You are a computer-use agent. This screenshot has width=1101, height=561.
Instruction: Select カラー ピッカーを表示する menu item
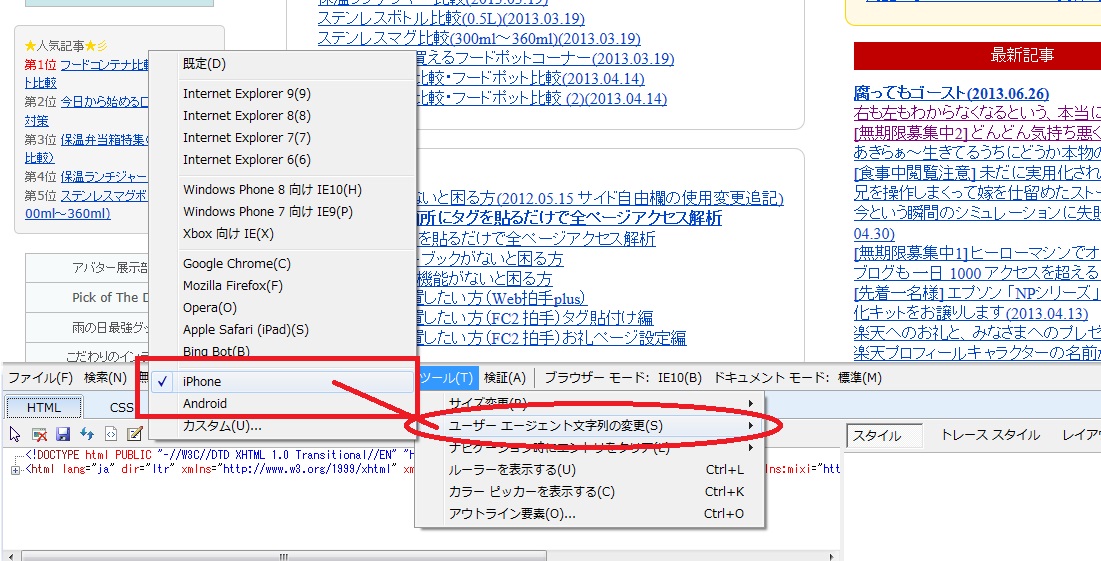531,491
